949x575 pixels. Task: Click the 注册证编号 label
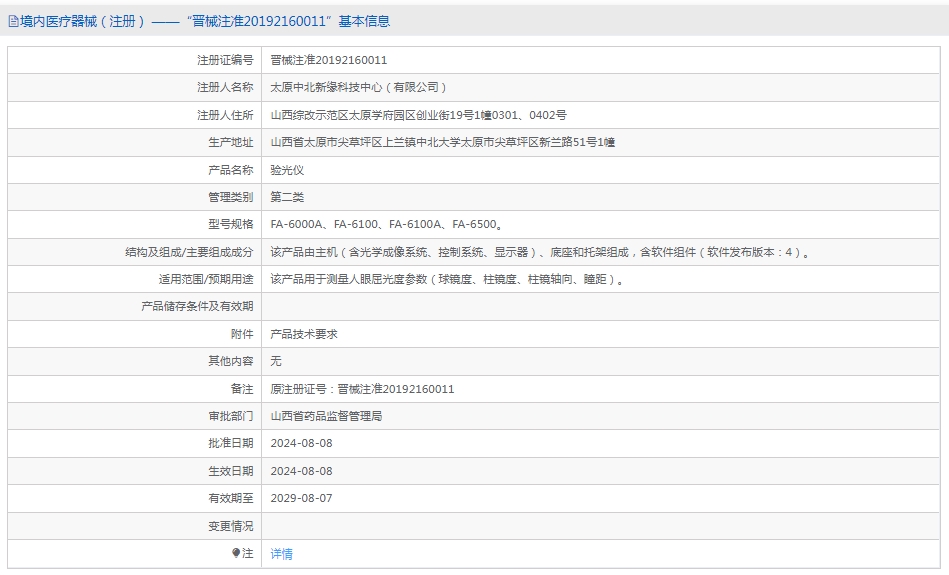(225, 60)
